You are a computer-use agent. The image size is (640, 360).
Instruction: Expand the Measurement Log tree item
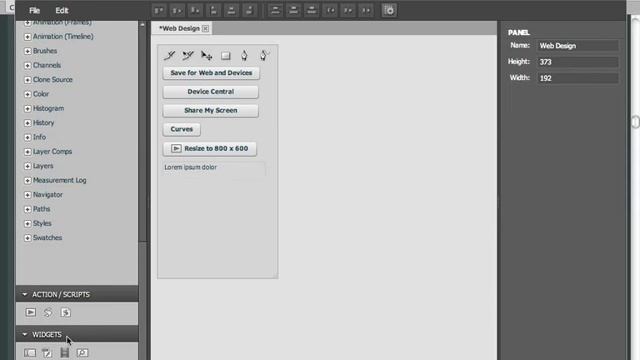click(27, 180)
